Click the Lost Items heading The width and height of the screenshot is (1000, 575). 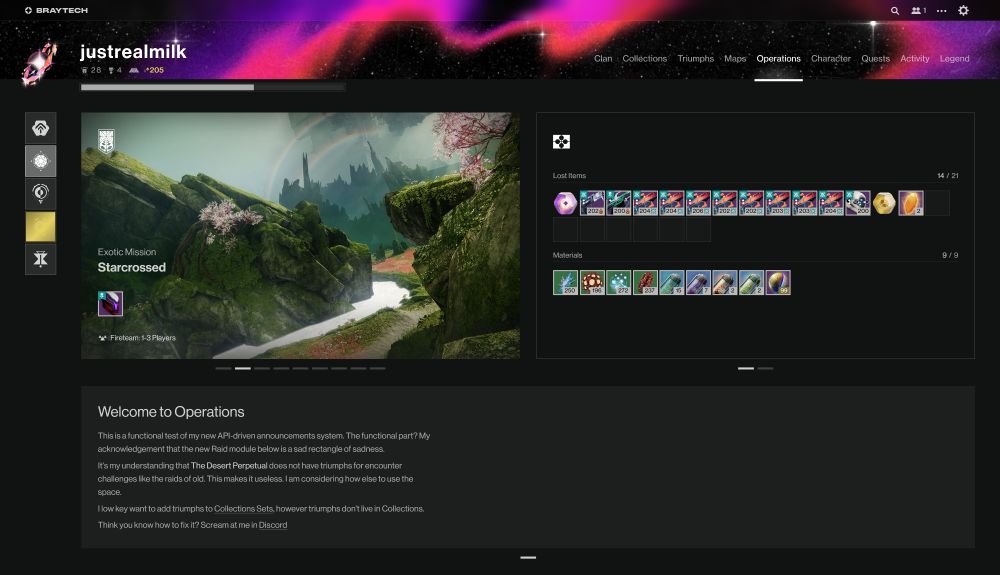[569, 176]
